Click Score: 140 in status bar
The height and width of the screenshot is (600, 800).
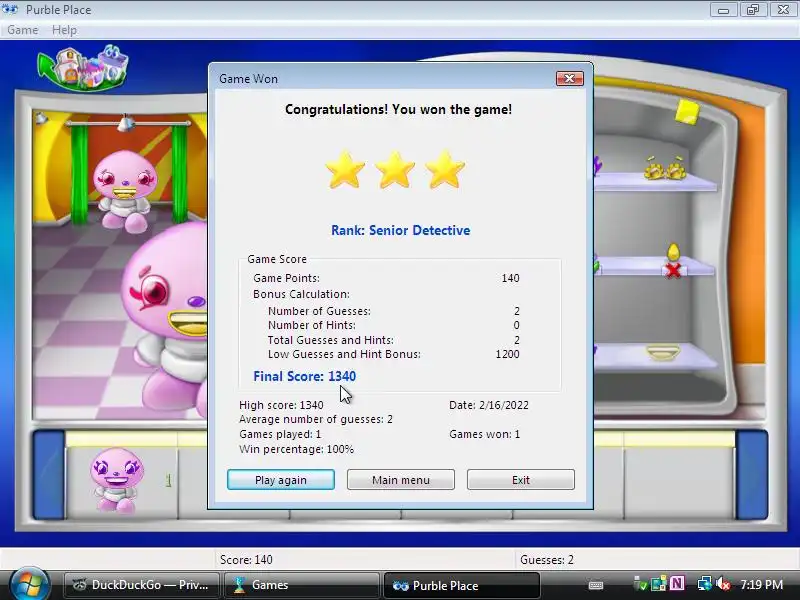[246, 560]
